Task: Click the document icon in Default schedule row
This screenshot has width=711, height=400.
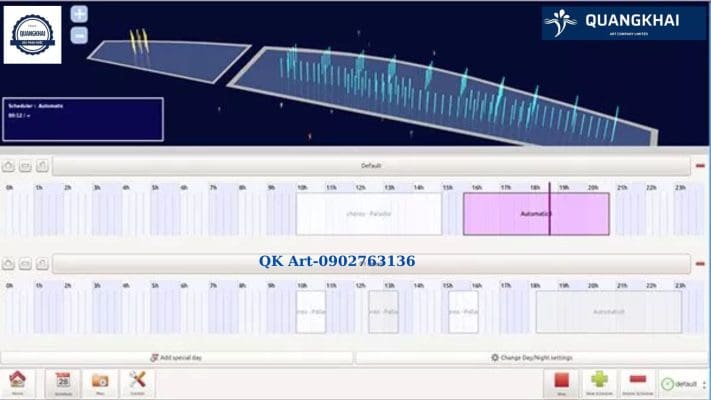Action: pos(42,166)
